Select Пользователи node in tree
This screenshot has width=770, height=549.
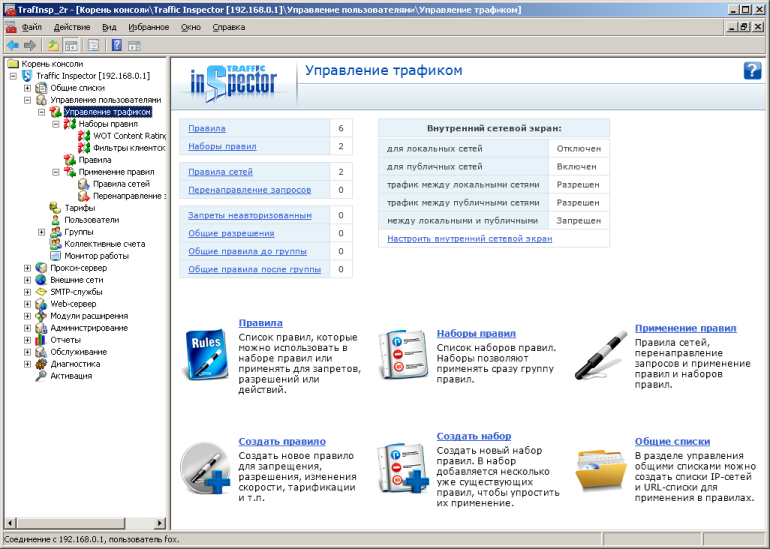point(91,220)
